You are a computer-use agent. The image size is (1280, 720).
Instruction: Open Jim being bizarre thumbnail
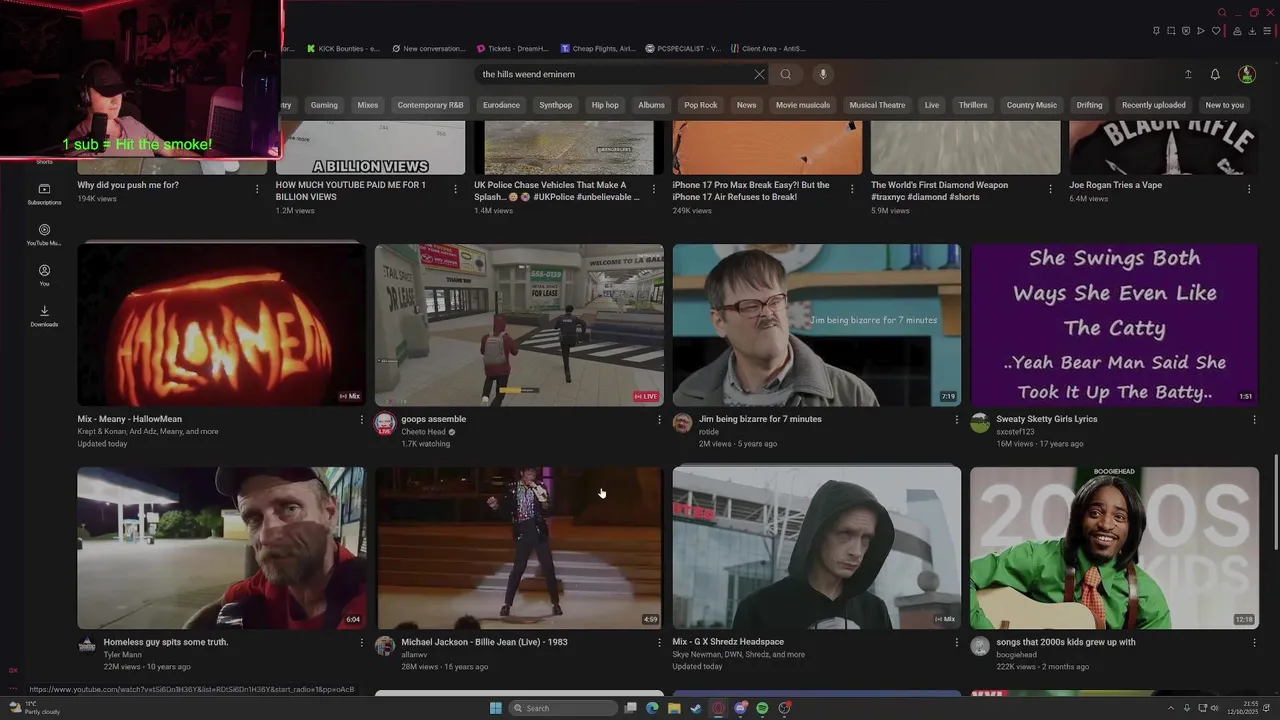tap(817, 325)
